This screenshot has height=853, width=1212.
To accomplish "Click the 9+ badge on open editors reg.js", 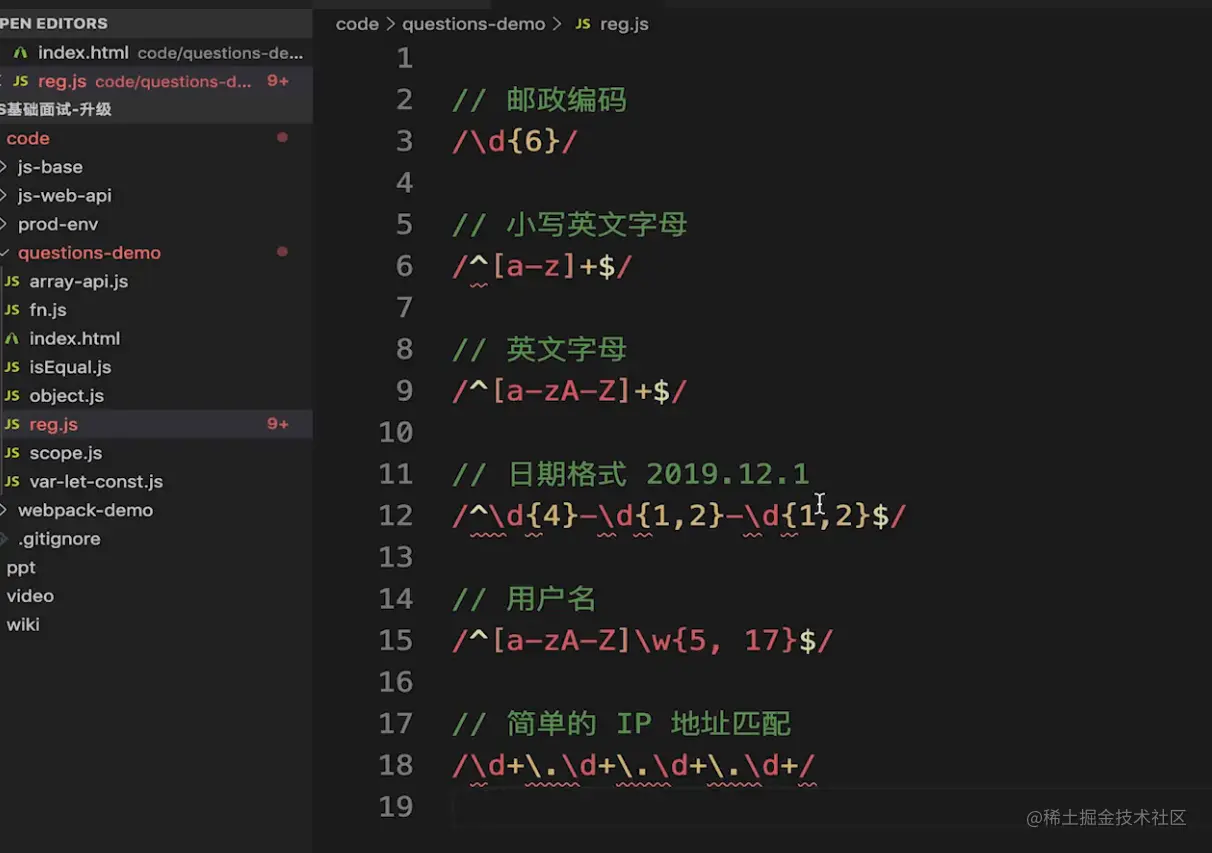I will pyautogui.click(x=278, y=81).
